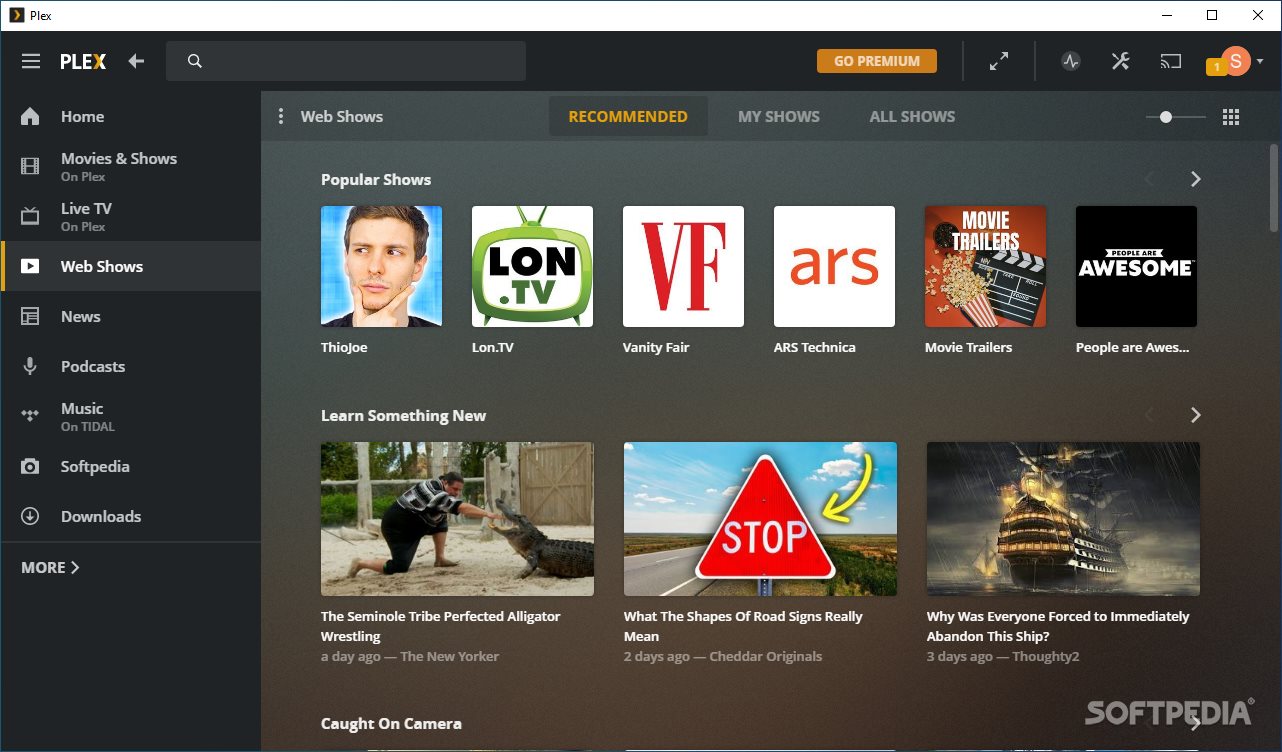Screen dimensions: 1282x752
Task: Click 'a day ago — The New Yorker' text
Action: 410,656
